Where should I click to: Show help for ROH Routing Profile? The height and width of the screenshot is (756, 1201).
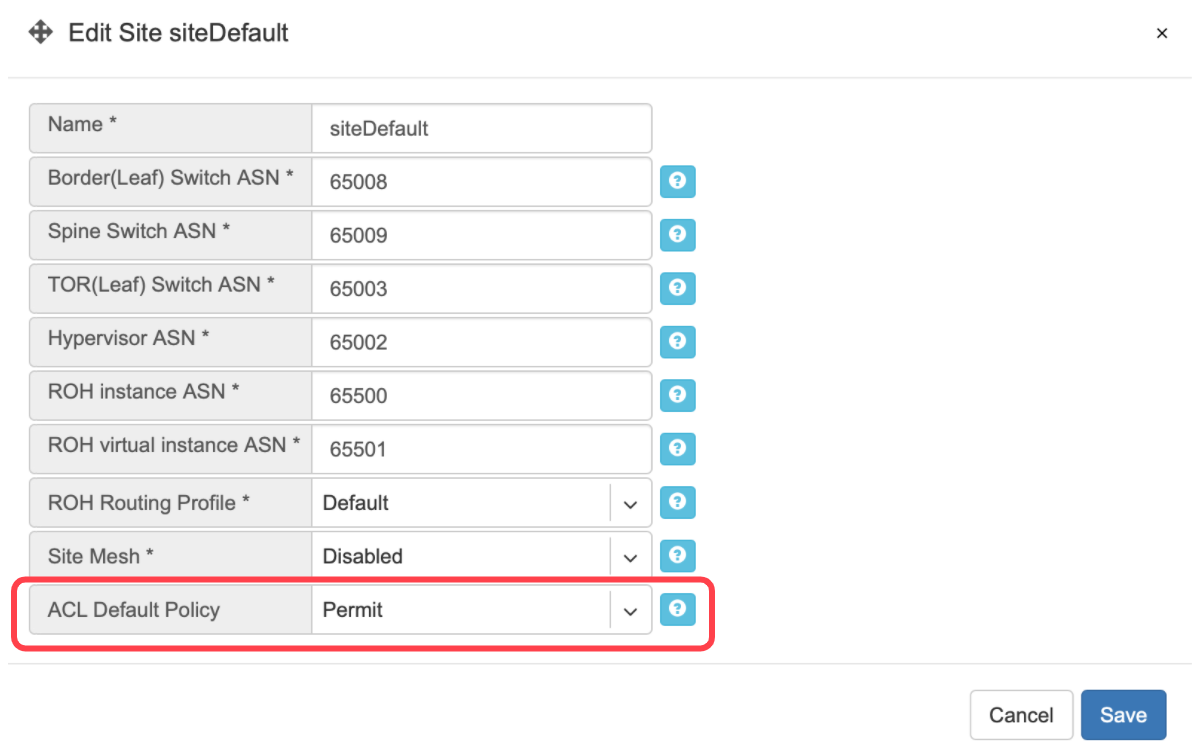pos(677,502)
